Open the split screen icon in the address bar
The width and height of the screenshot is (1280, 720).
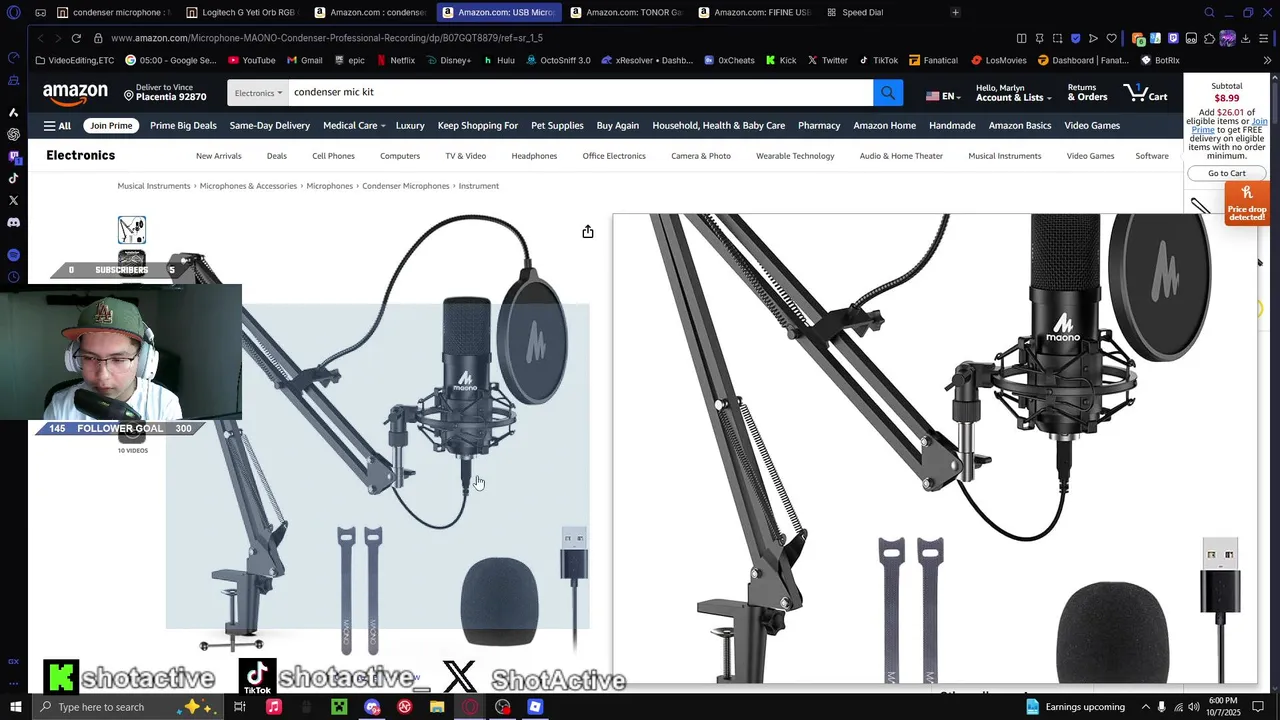(1021, 38)
